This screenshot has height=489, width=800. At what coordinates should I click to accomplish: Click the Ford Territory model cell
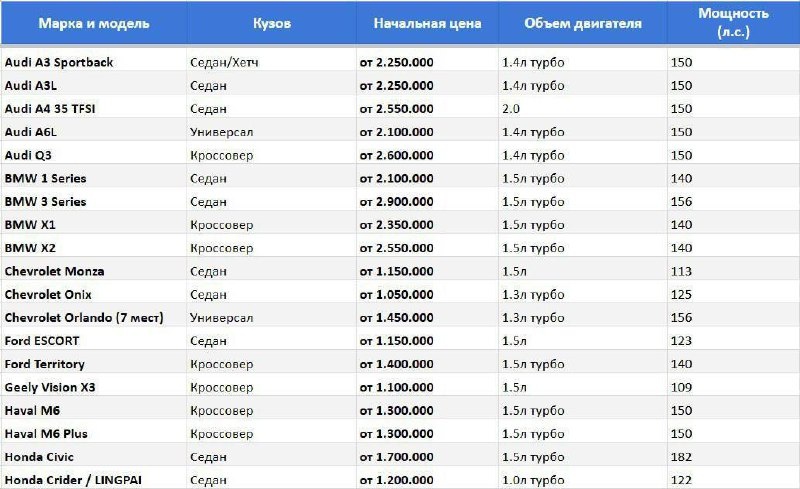point(94,364)
